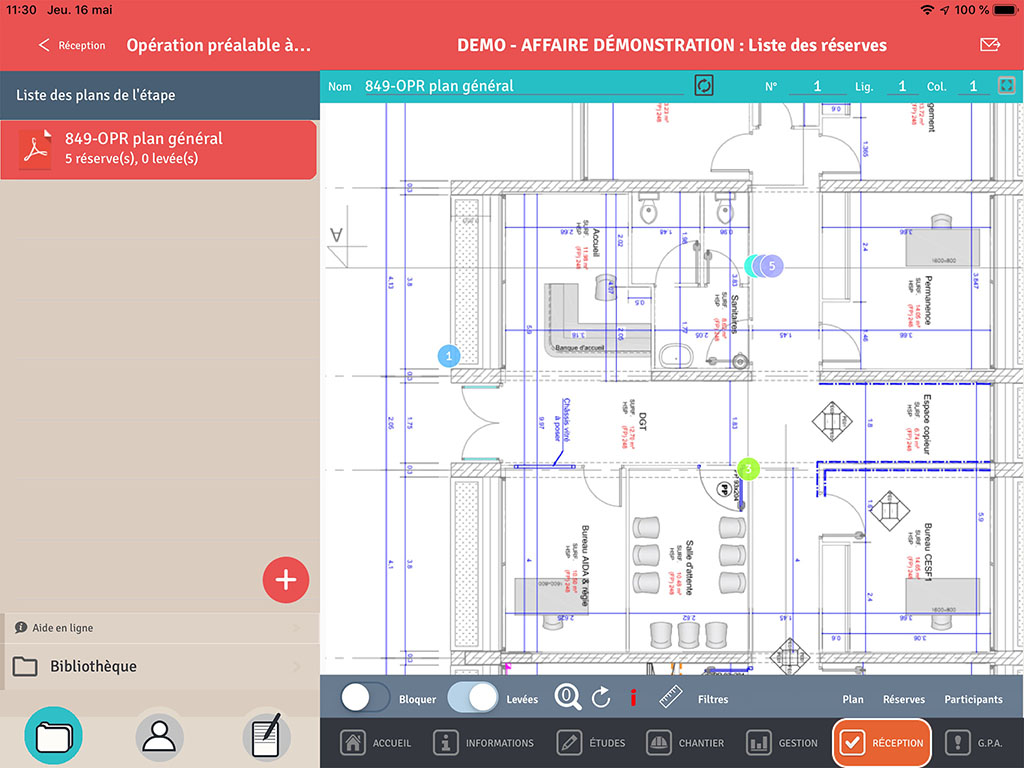Click the refresh icon beside plan name
The width and height of the screenshot is (1024, 768).
coord(703,86)
